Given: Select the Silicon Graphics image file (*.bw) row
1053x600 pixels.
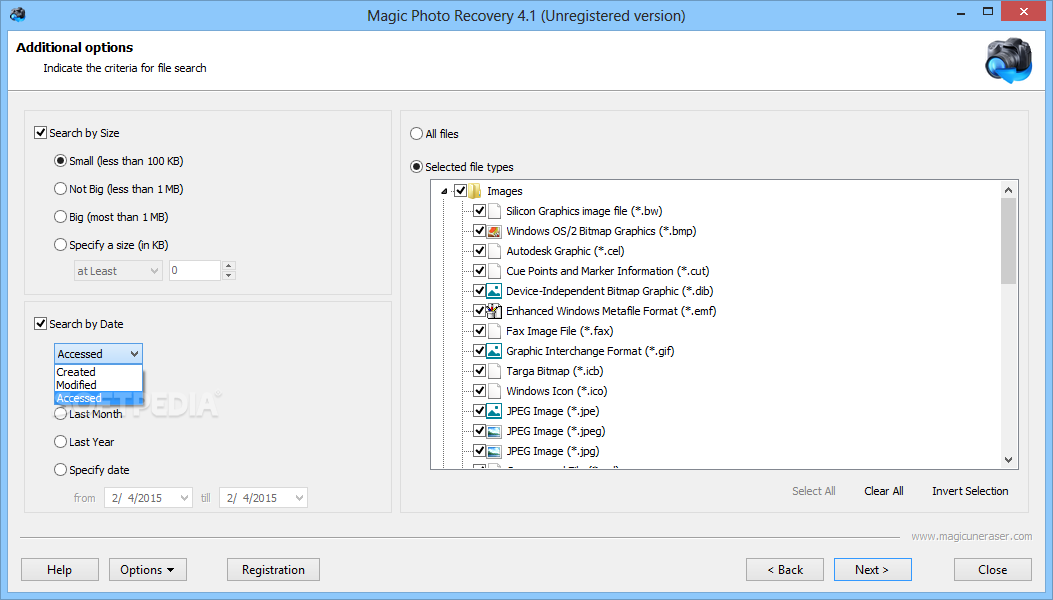Looking at the screenshot, I should [x=584, y=211].
